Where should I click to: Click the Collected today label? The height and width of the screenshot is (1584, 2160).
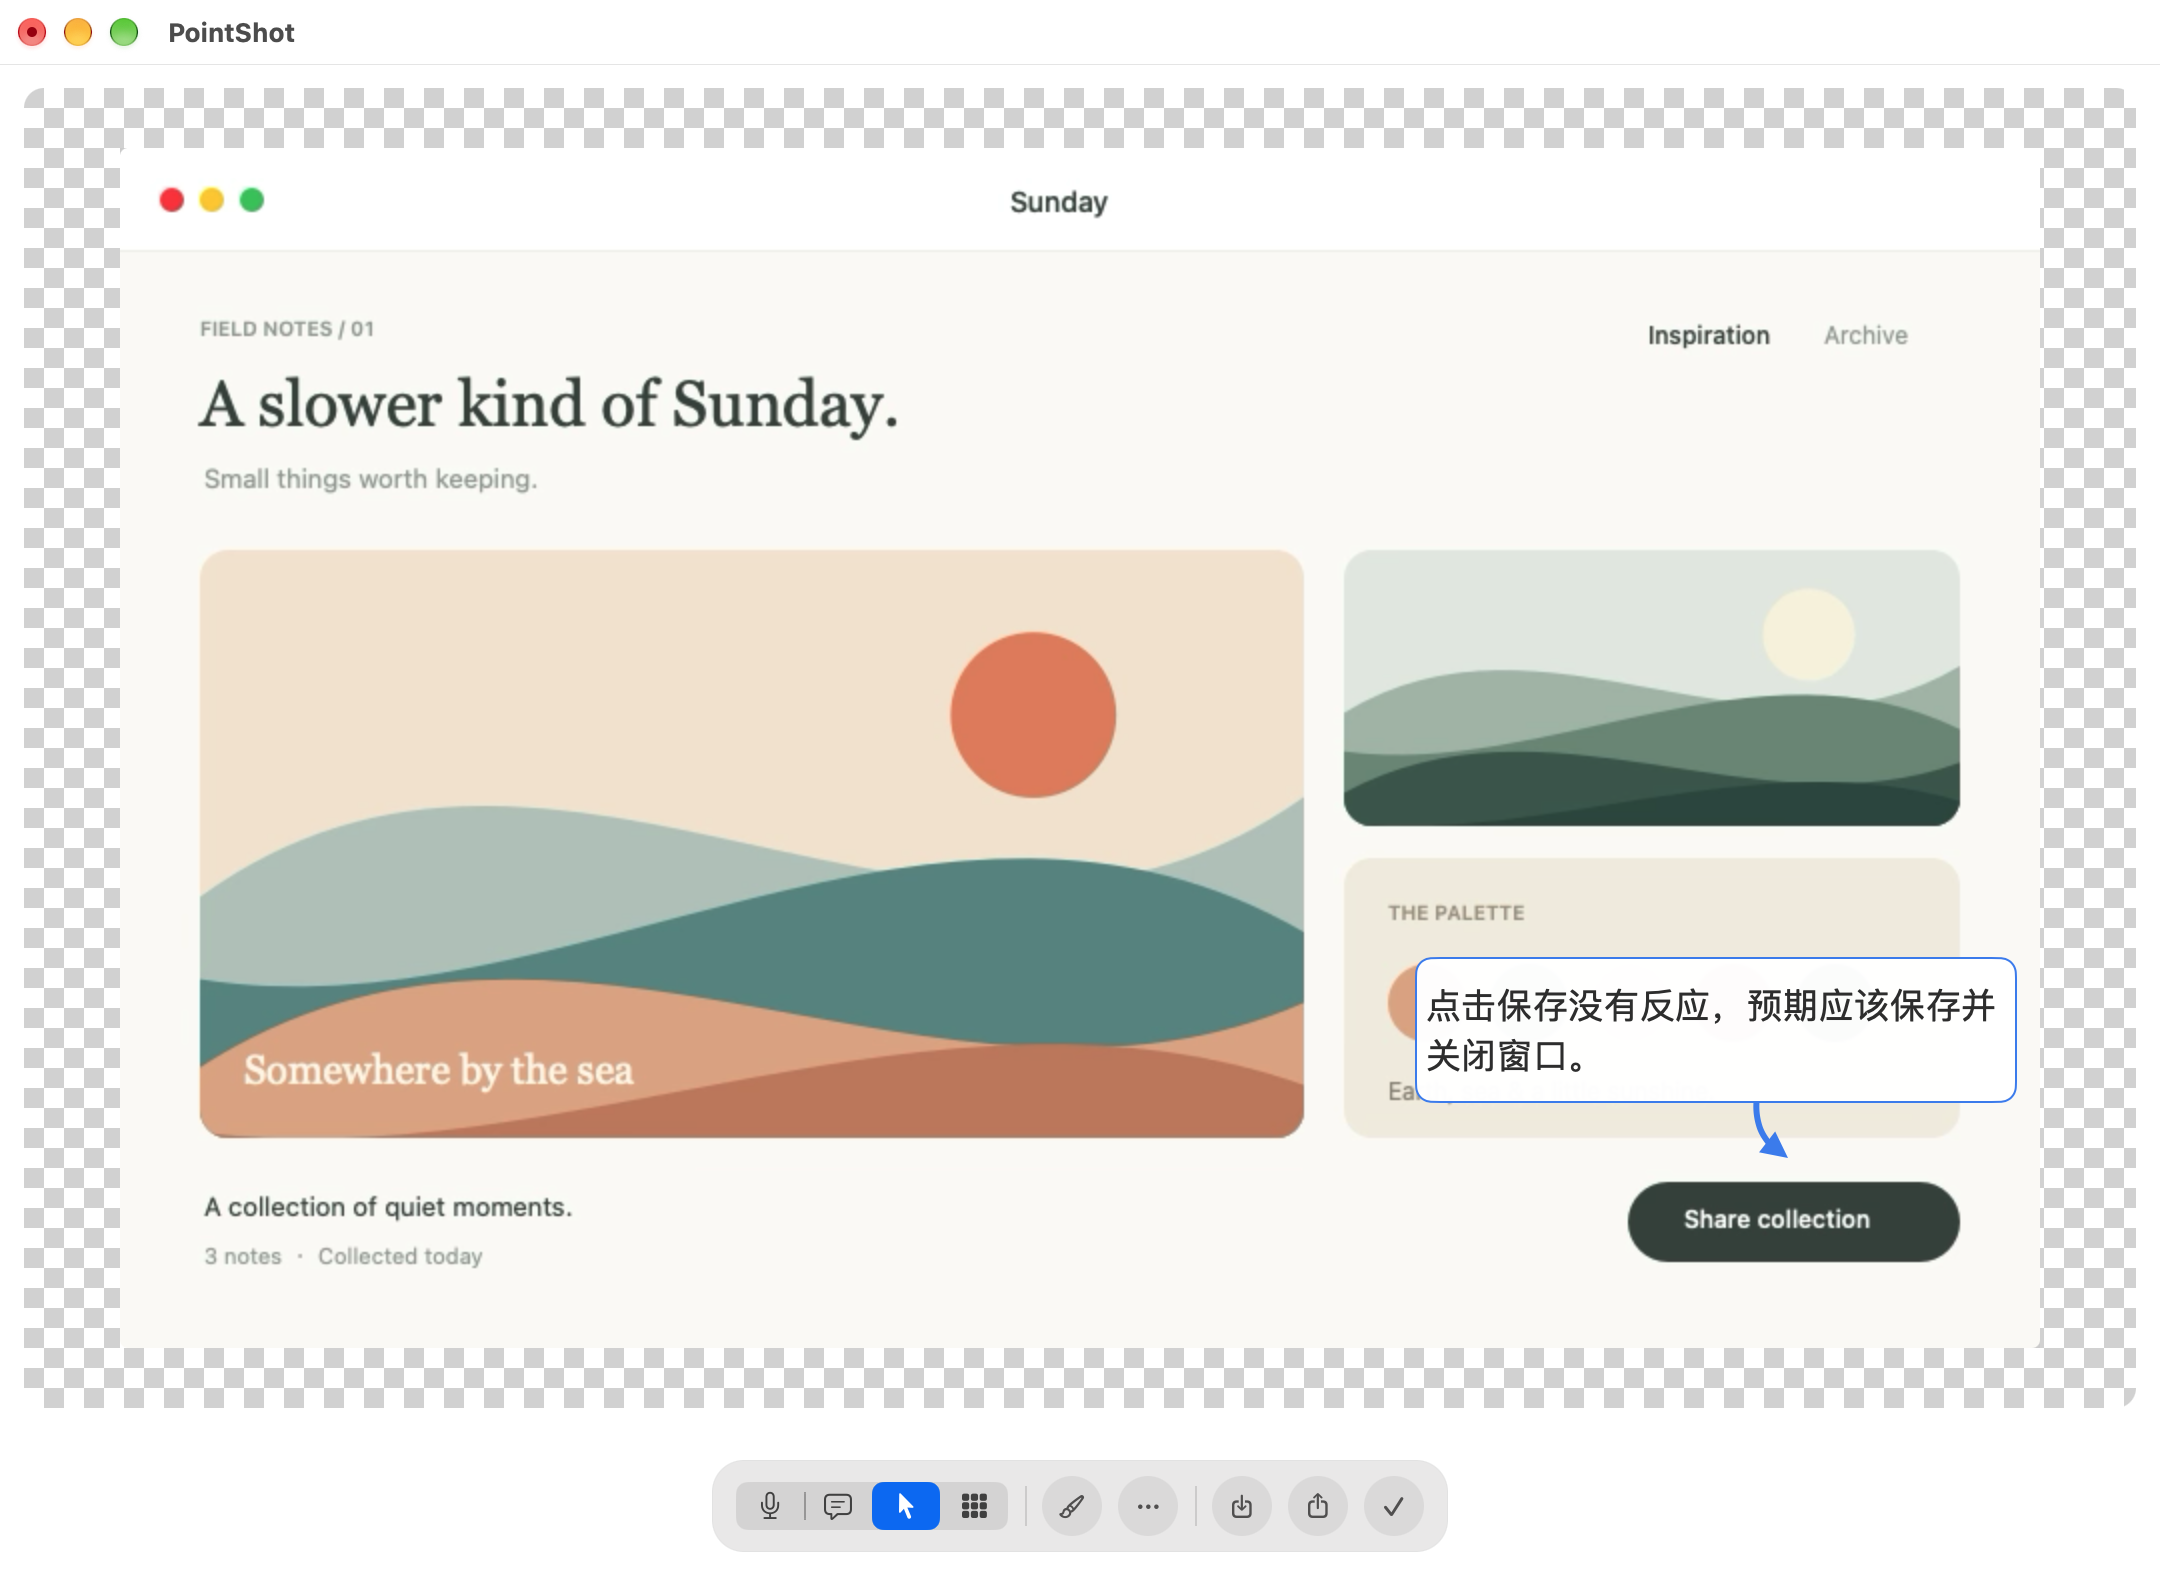400,1256
